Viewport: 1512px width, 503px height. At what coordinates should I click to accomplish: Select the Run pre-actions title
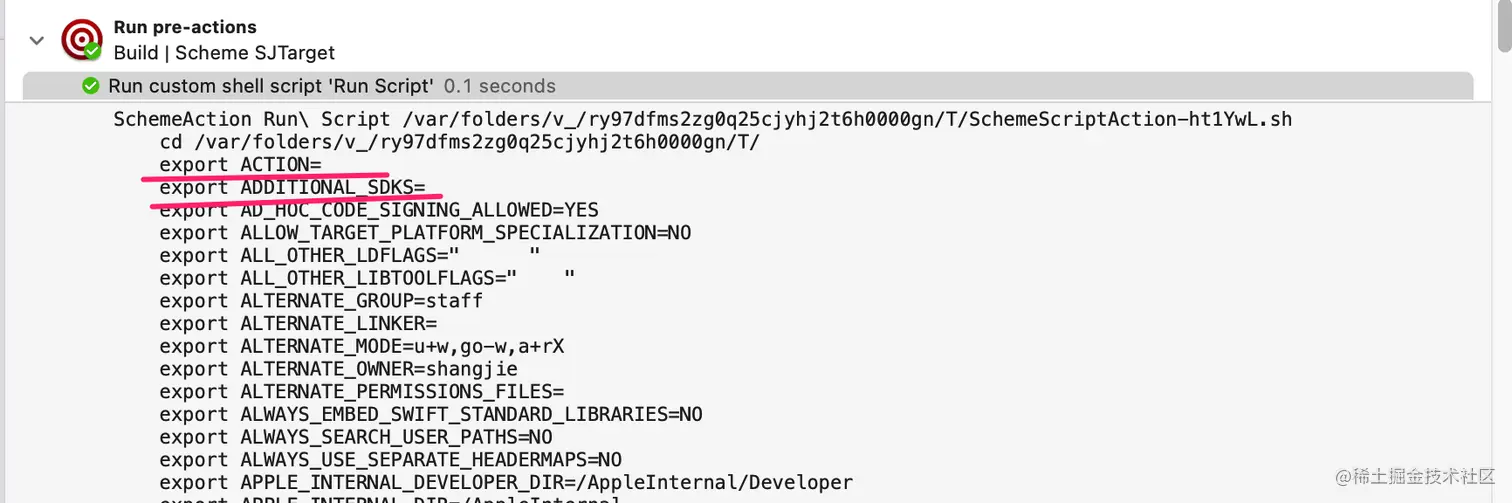(185, 27)
